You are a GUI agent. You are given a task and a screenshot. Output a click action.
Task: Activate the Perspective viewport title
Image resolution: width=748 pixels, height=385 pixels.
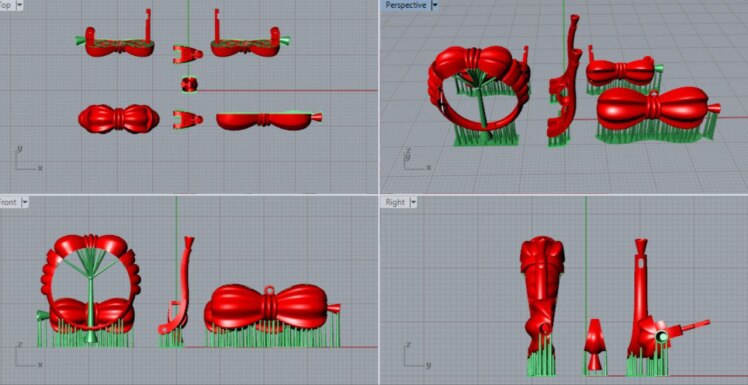click(405, 5)
